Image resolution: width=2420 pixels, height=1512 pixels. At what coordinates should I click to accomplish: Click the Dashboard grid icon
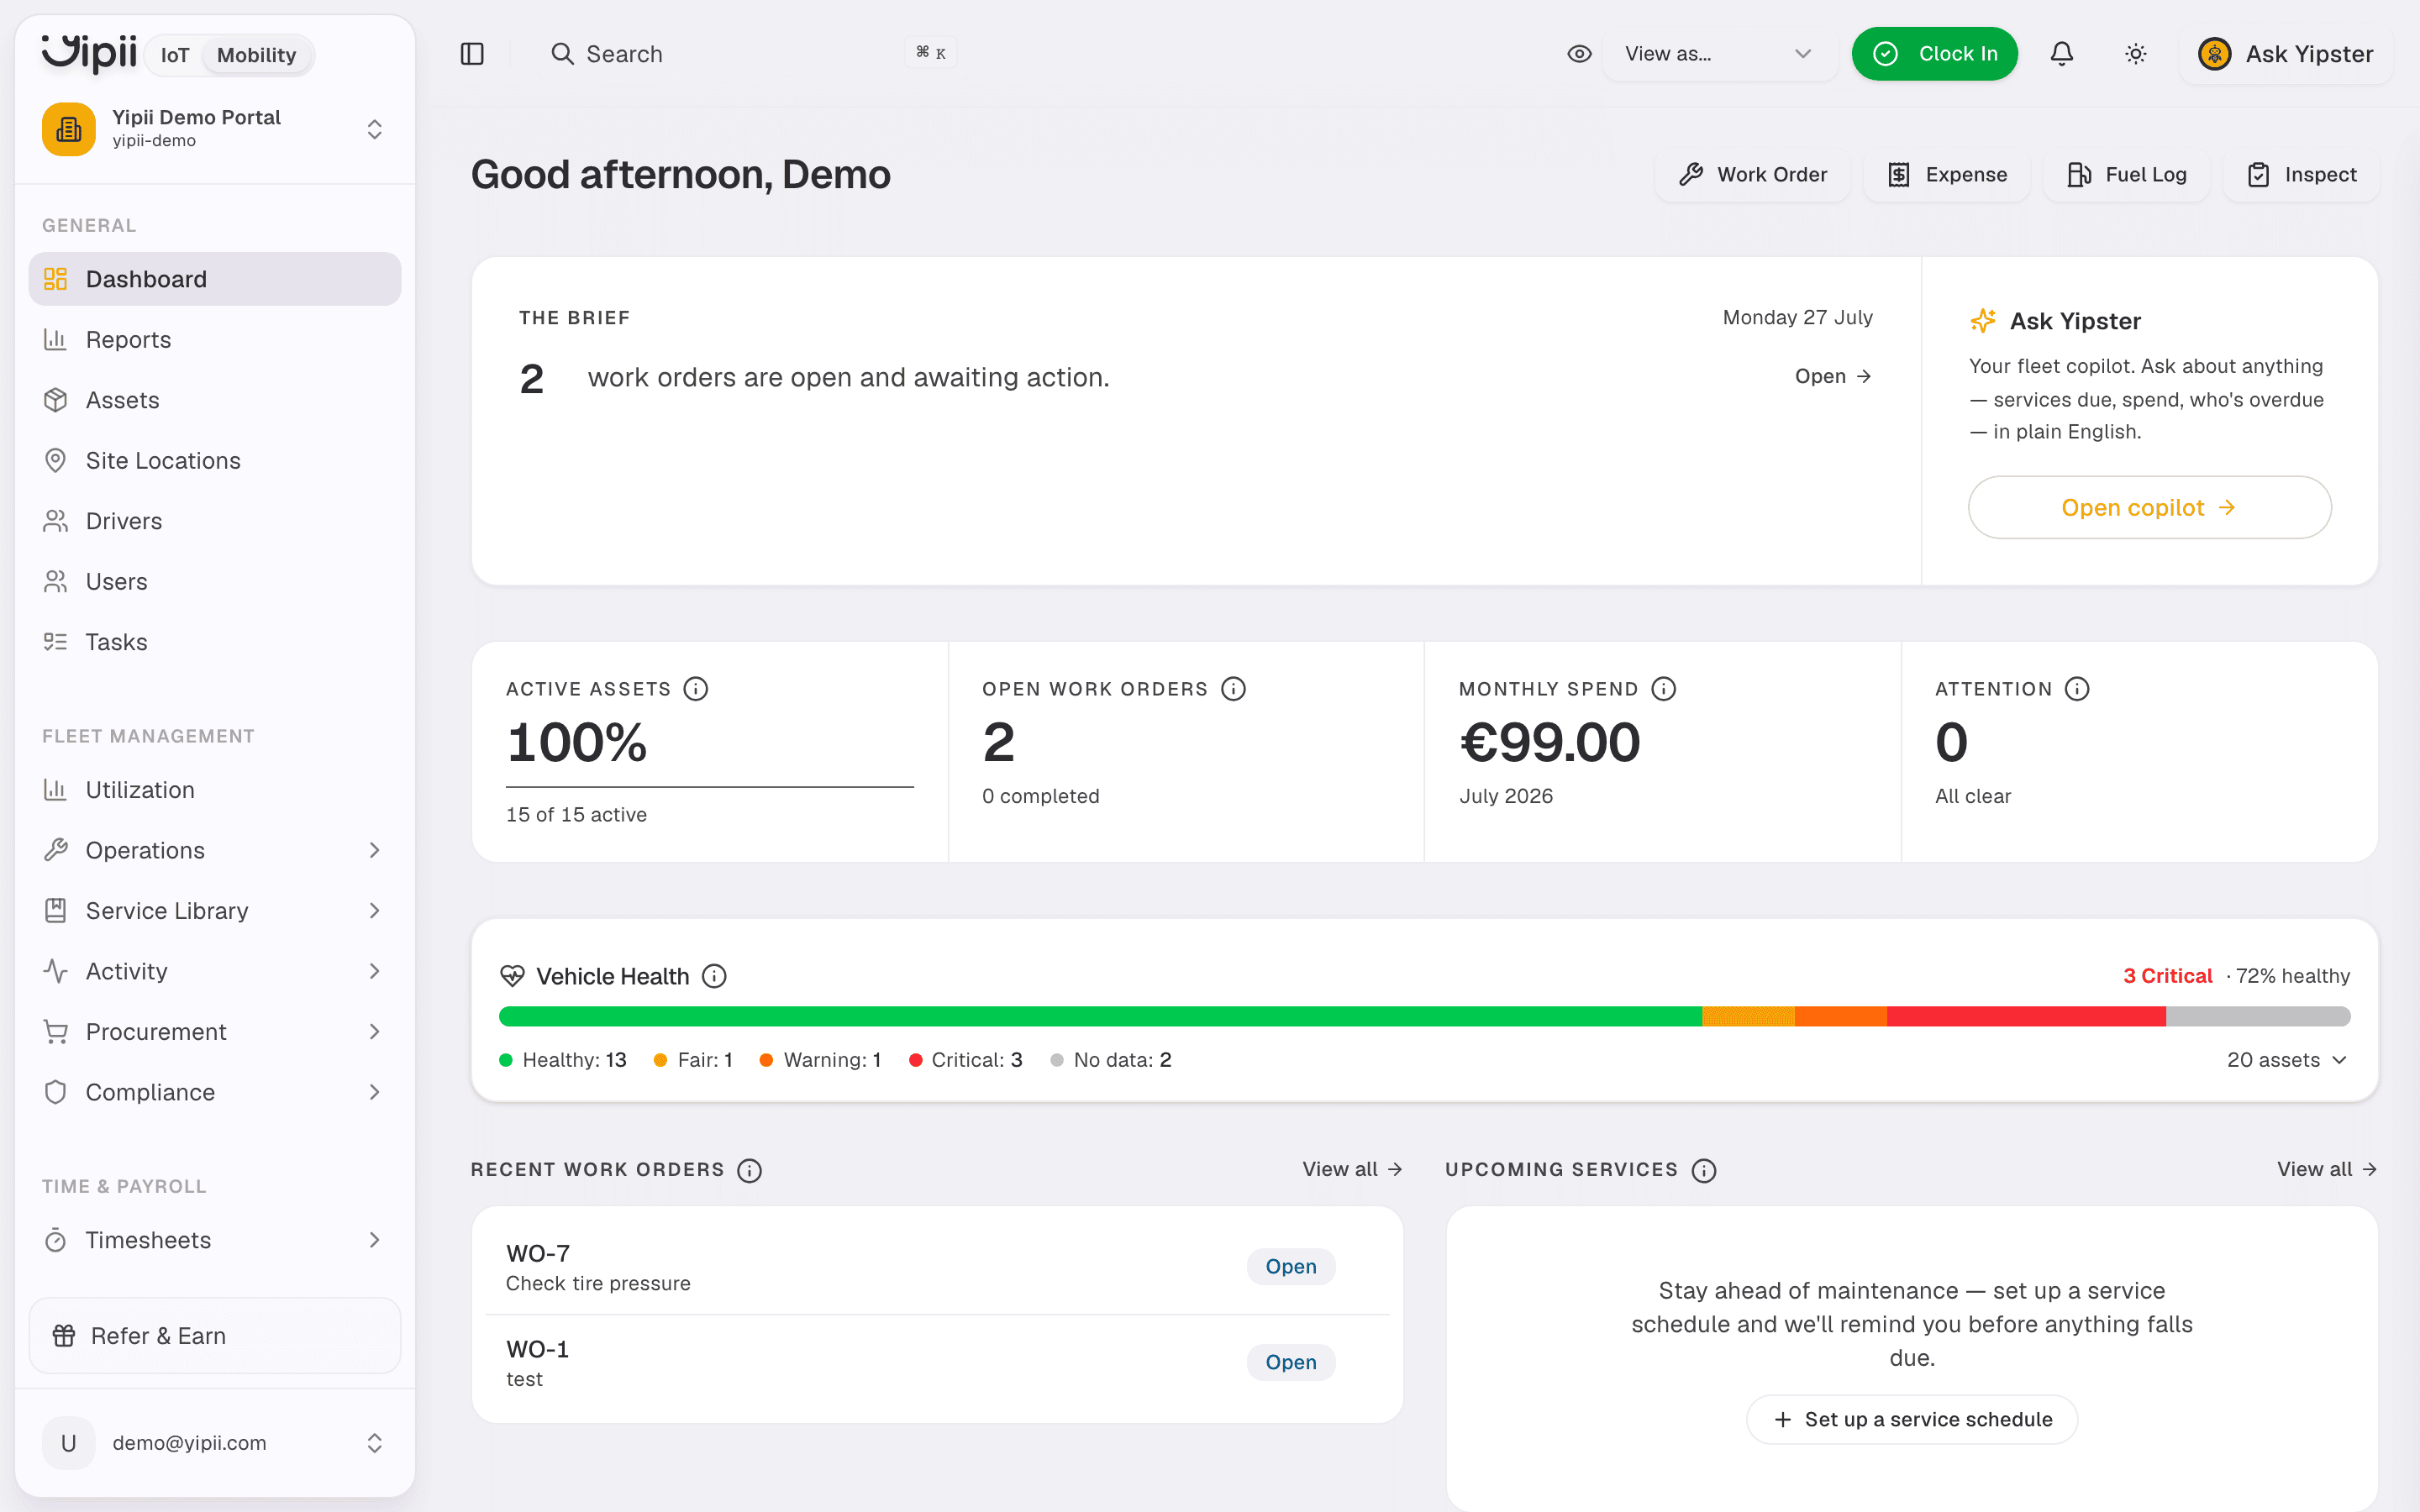tap(56, 279)
